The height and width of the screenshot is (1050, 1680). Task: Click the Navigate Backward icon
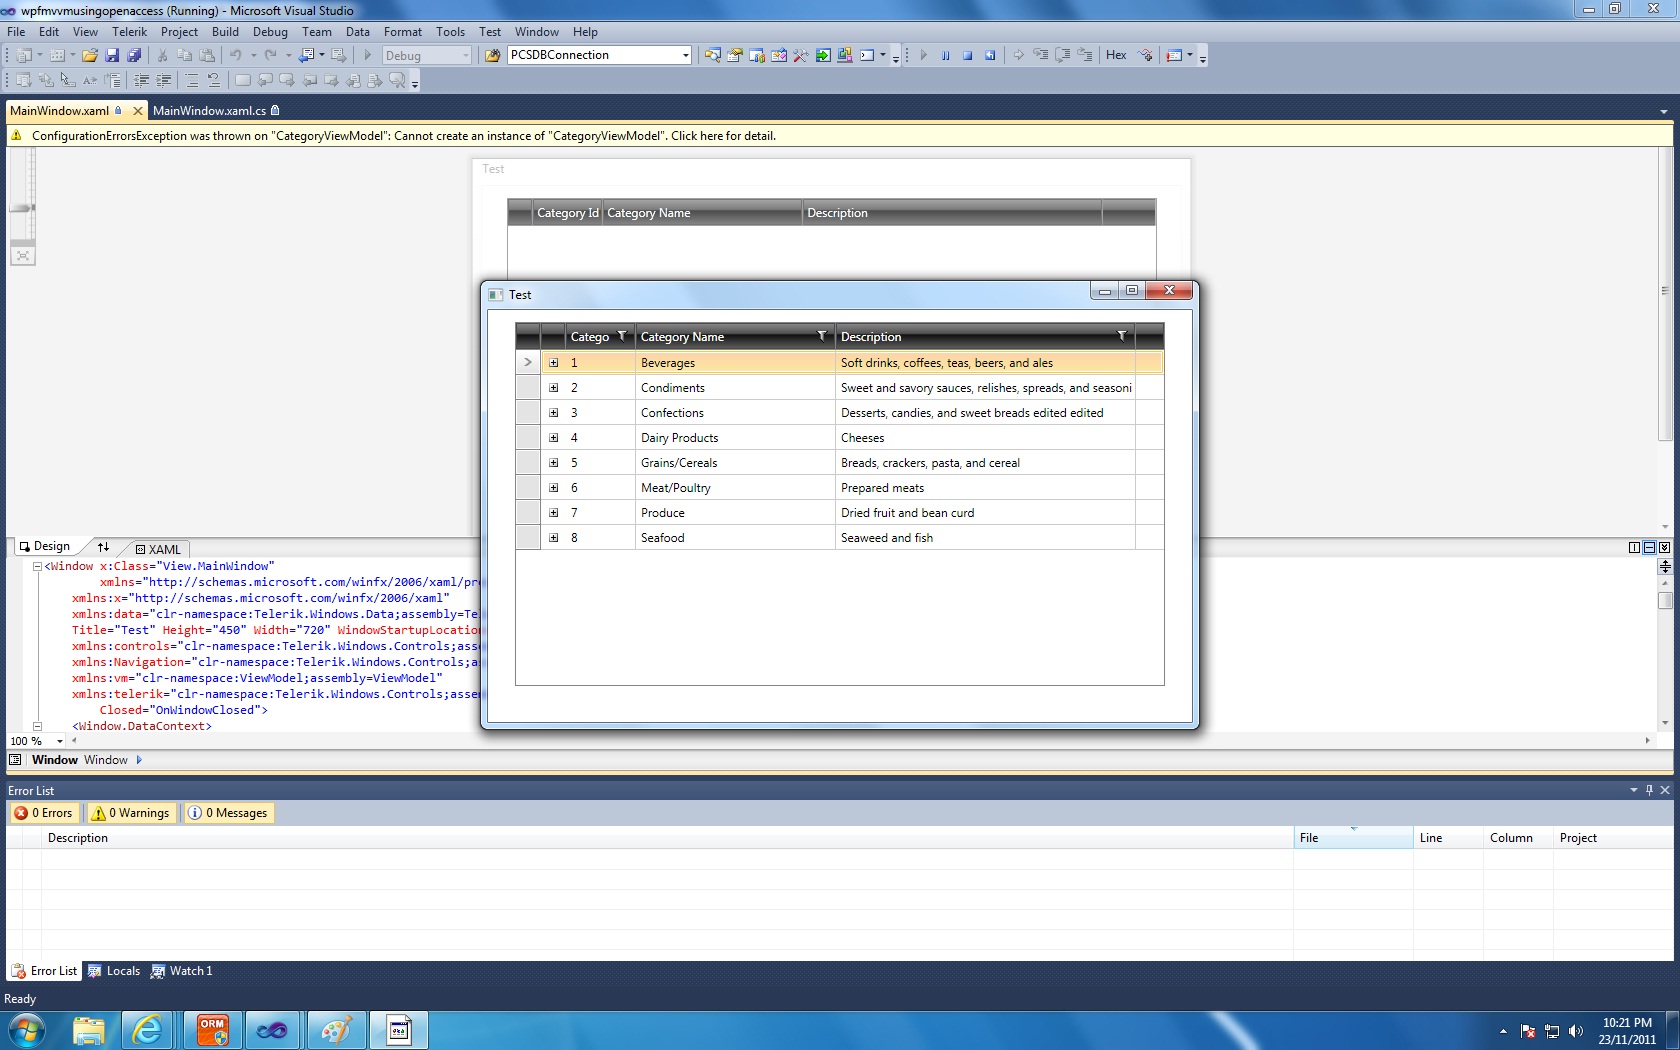[x=307, y=56]
